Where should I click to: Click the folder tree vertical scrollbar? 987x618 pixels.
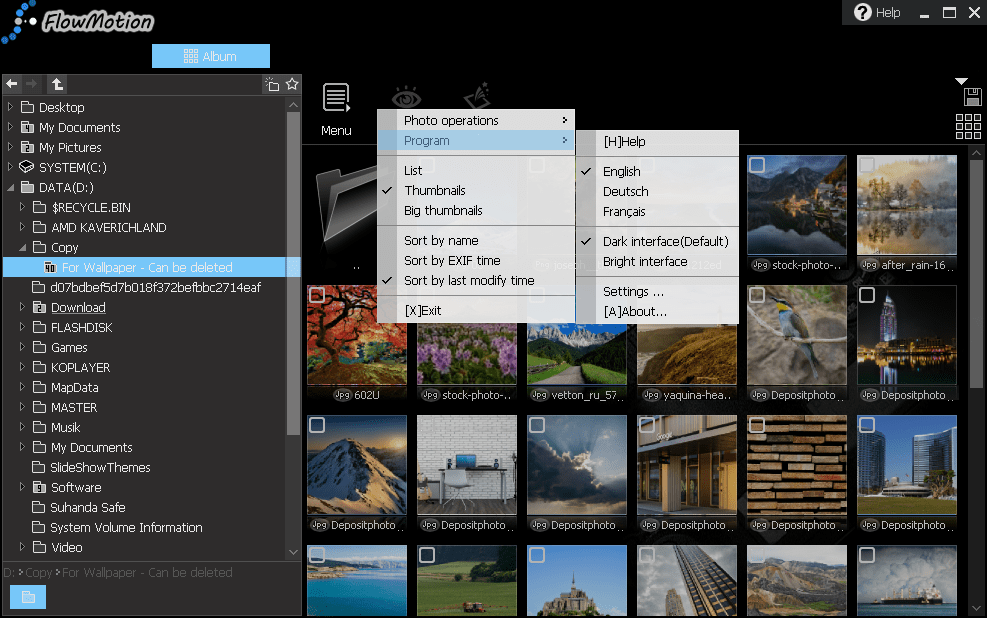(x=293, y=270)
